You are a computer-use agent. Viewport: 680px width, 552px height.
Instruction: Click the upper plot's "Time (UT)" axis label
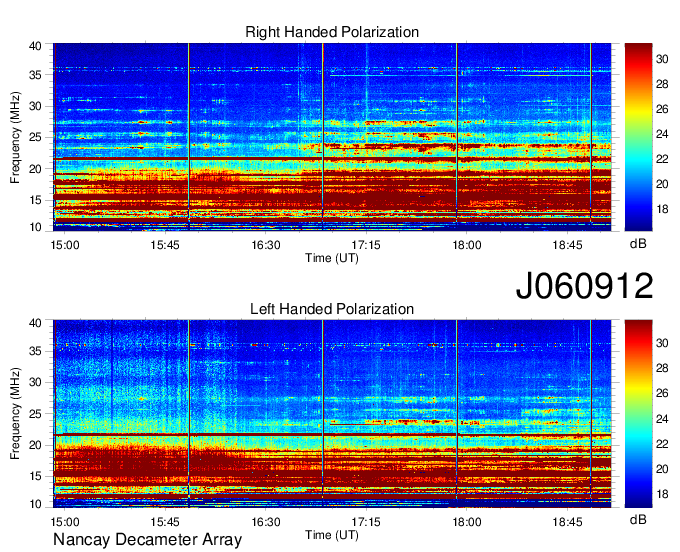(x=332, y=258)
